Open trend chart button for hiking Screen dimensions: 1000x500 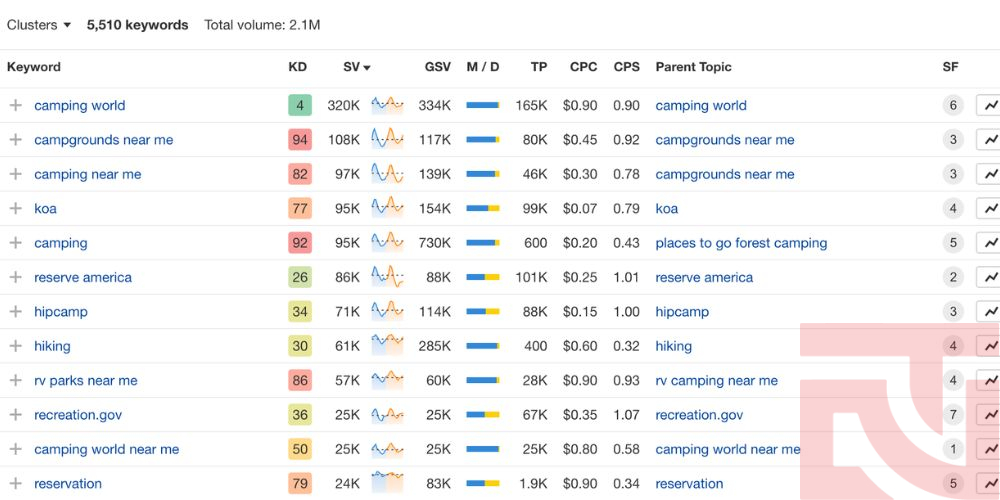point(989,346)
